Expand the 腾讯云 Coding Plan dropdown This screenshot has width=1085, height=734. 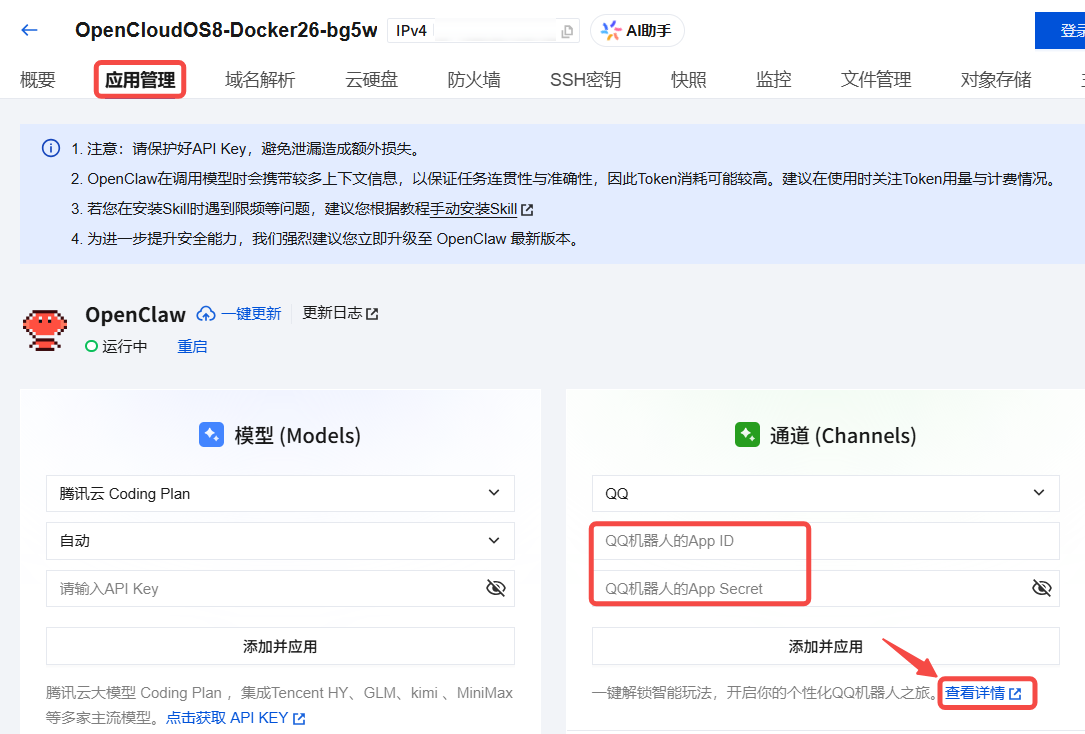click(x=280, y=493)
